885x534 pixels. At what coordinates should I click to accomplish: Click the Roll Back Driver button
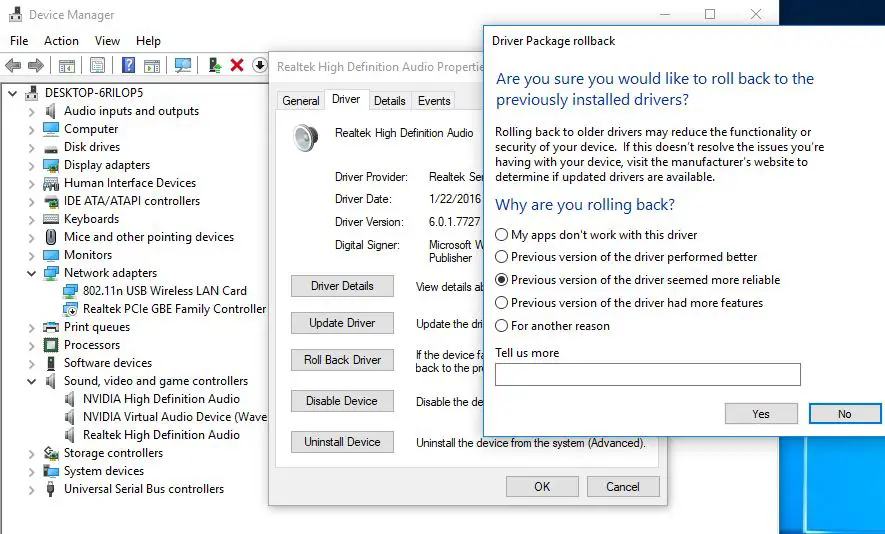tap(342, 360)
